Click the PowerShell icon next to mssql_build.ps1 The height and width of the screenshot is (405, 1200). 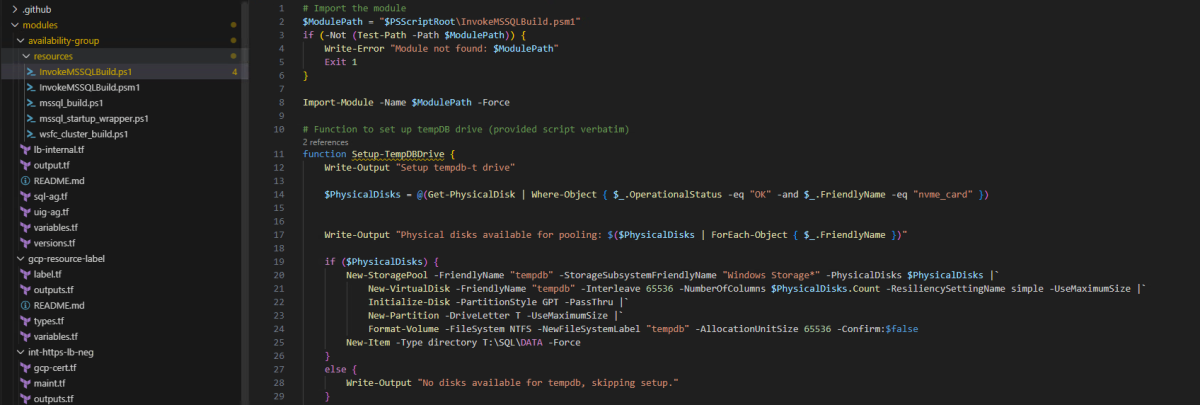[x=30, y=103]
